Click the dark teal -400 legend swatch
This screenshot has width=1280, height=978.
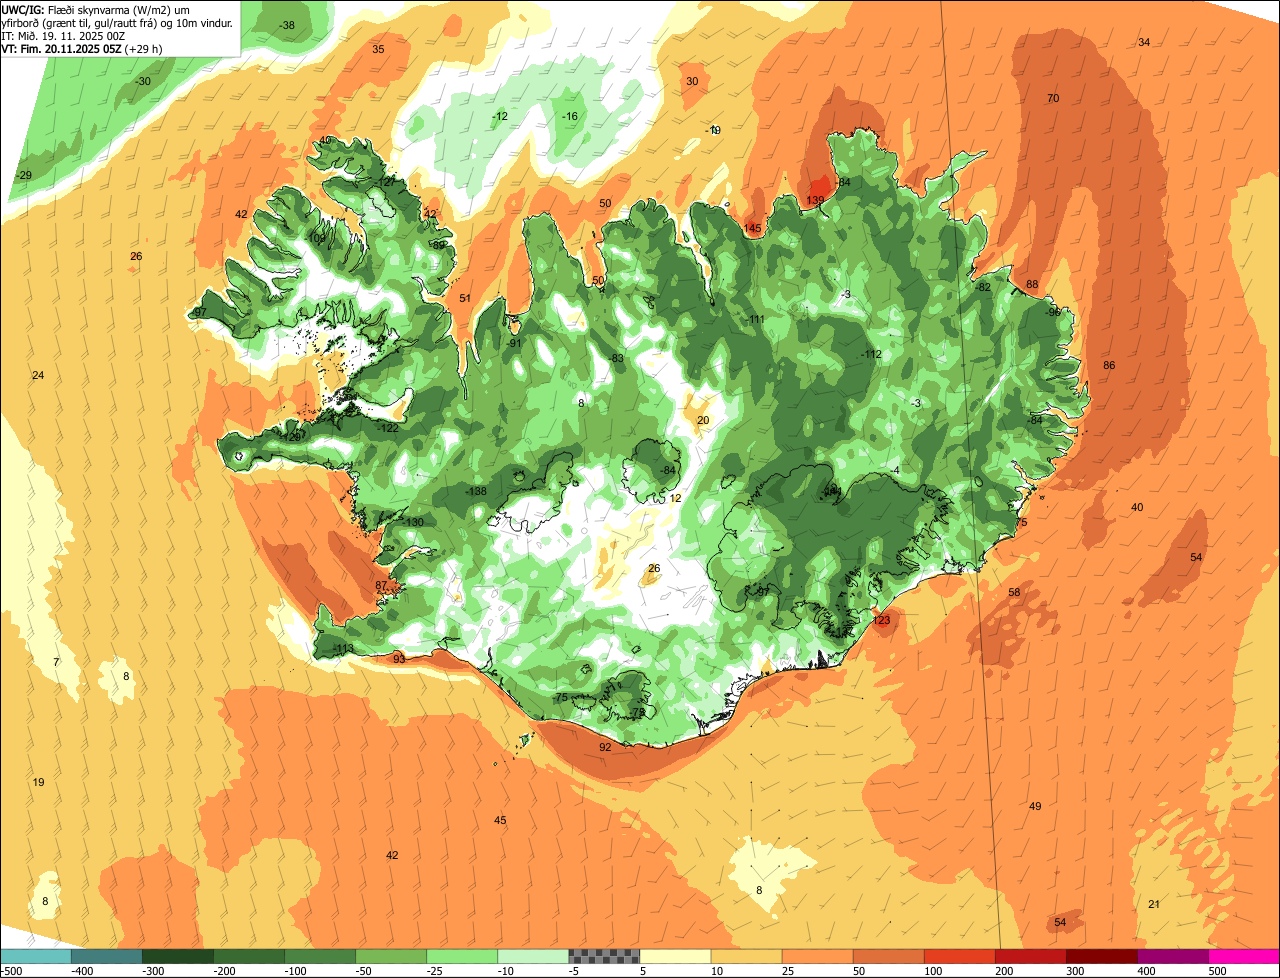click(106, 956)
